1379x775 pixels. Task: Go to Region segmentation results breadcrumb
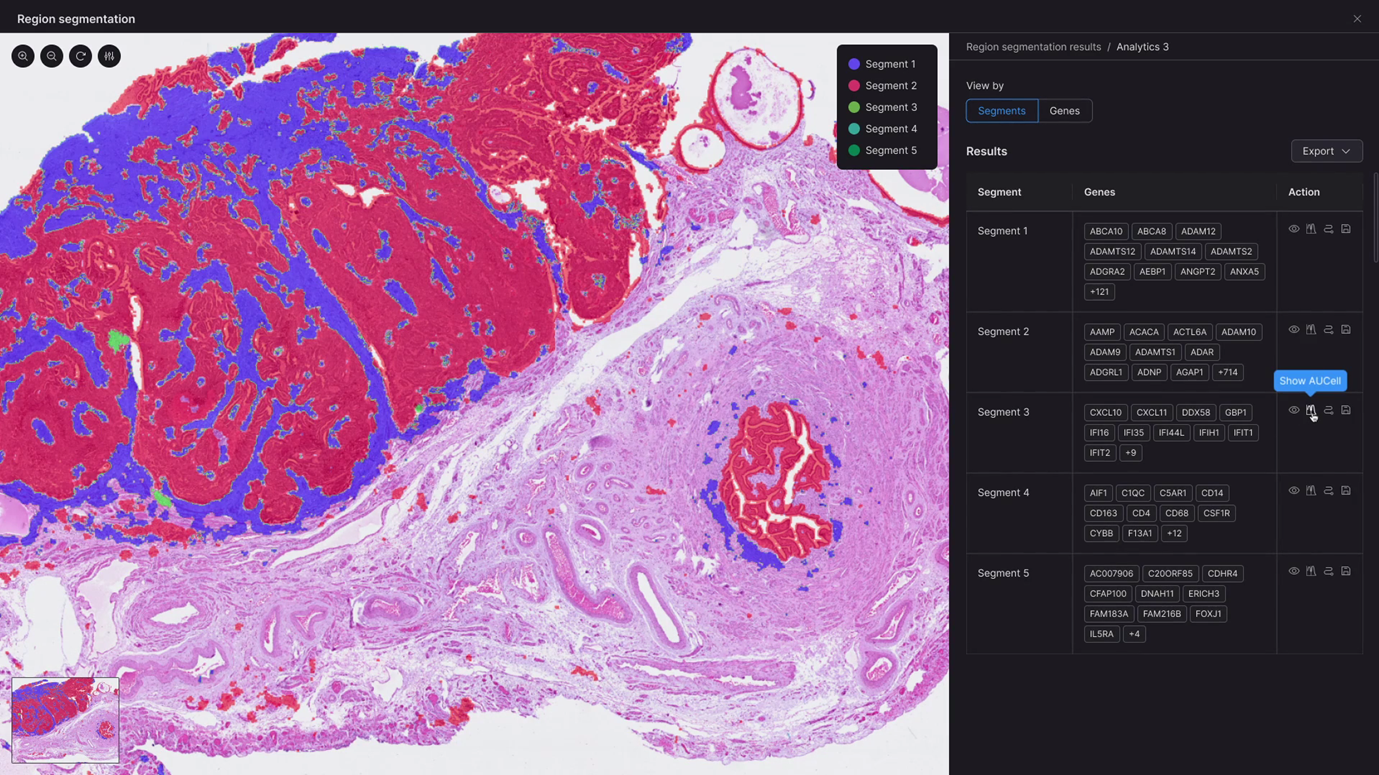tap(1033, 47)
